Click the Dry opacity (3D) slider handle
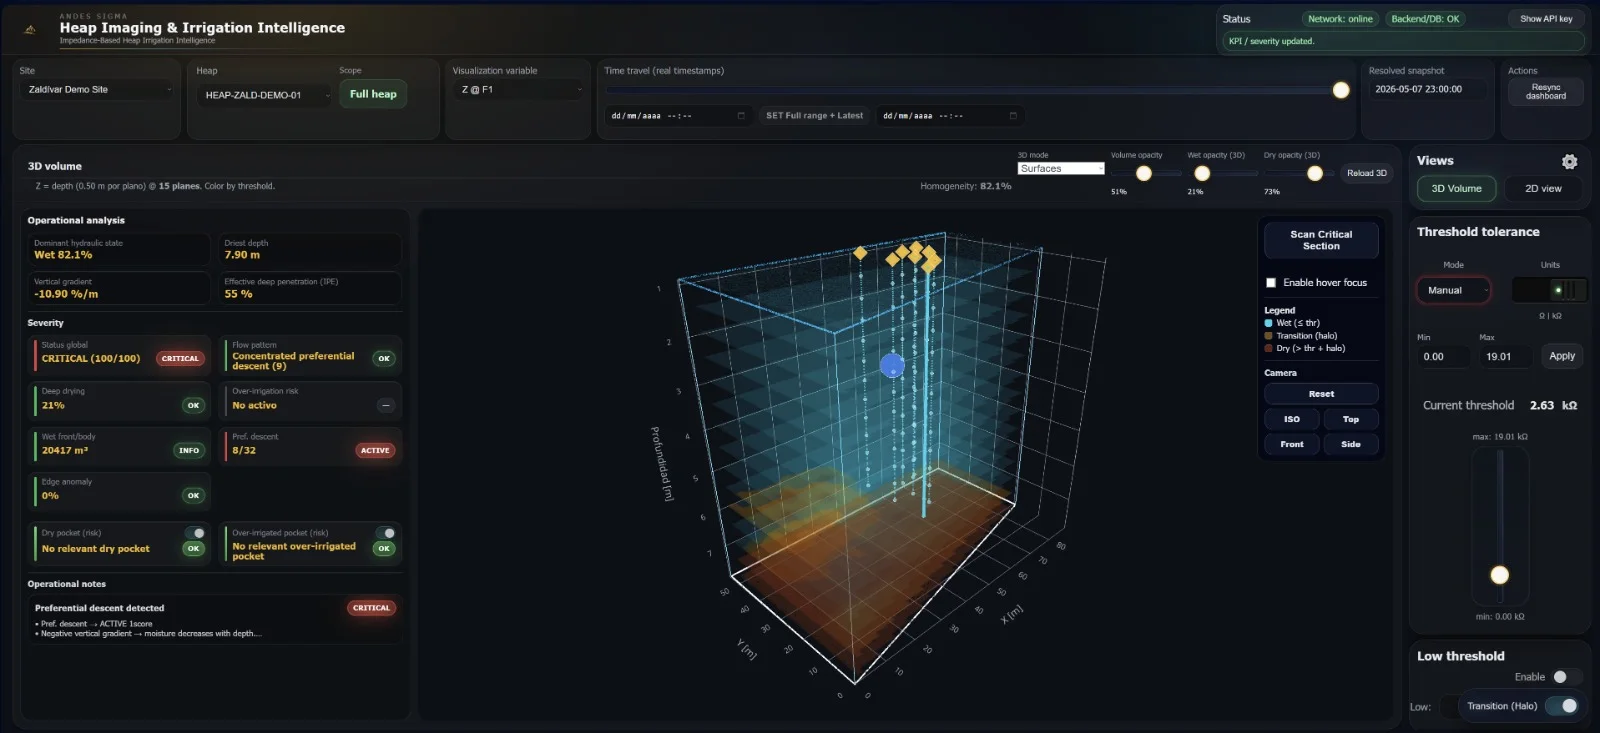1600x733 pixels. point(1315,173)
